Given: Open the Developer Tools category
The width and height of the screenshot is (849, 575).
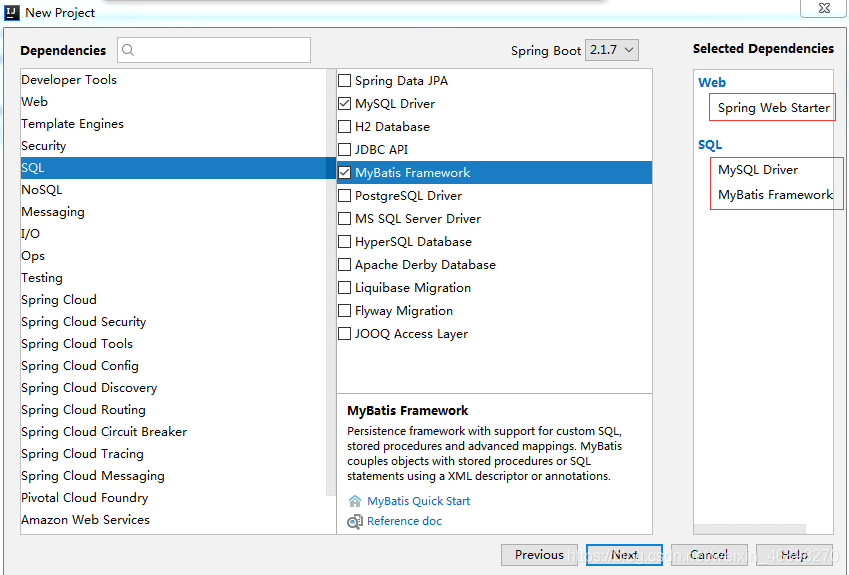Looking at the screenshot, I should (x=69, y=80).
